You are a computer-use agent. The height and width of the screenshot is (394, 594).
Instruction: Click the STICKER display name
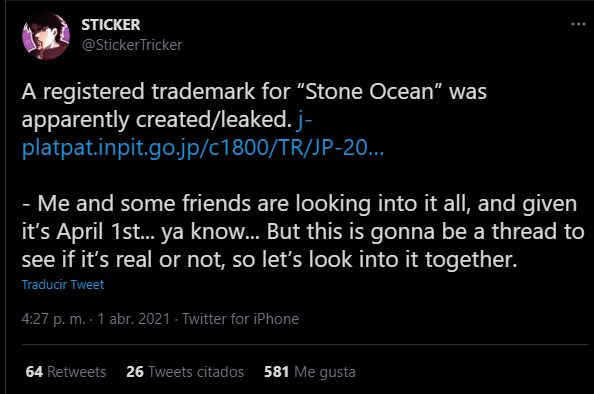pyautogui.click(x=111, y=25)
